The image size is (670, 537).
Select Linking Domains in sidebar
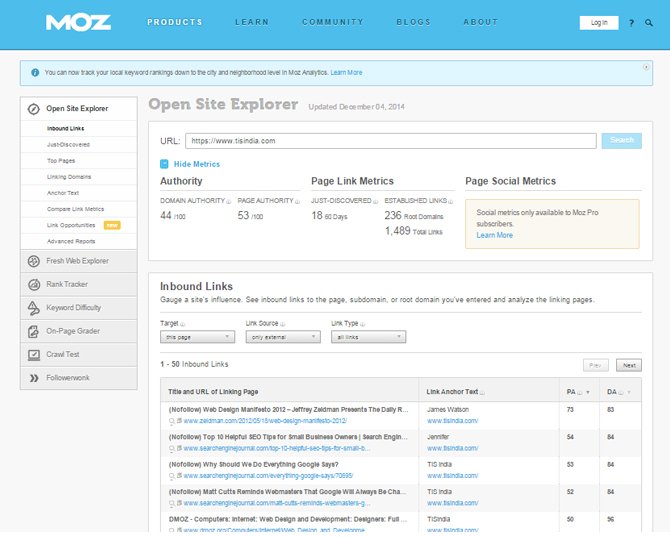coord(69,177)
